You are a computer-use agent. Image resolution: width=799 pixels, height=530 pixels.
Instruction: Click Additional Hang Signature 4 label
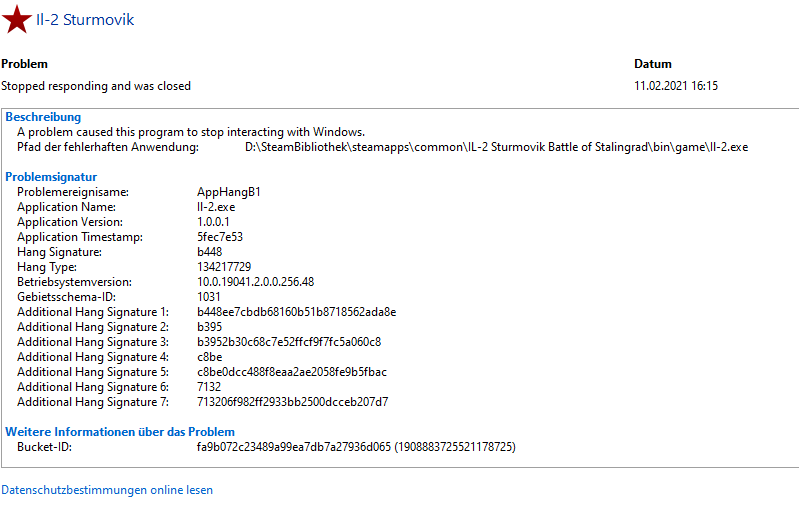[x=93, y=357]
